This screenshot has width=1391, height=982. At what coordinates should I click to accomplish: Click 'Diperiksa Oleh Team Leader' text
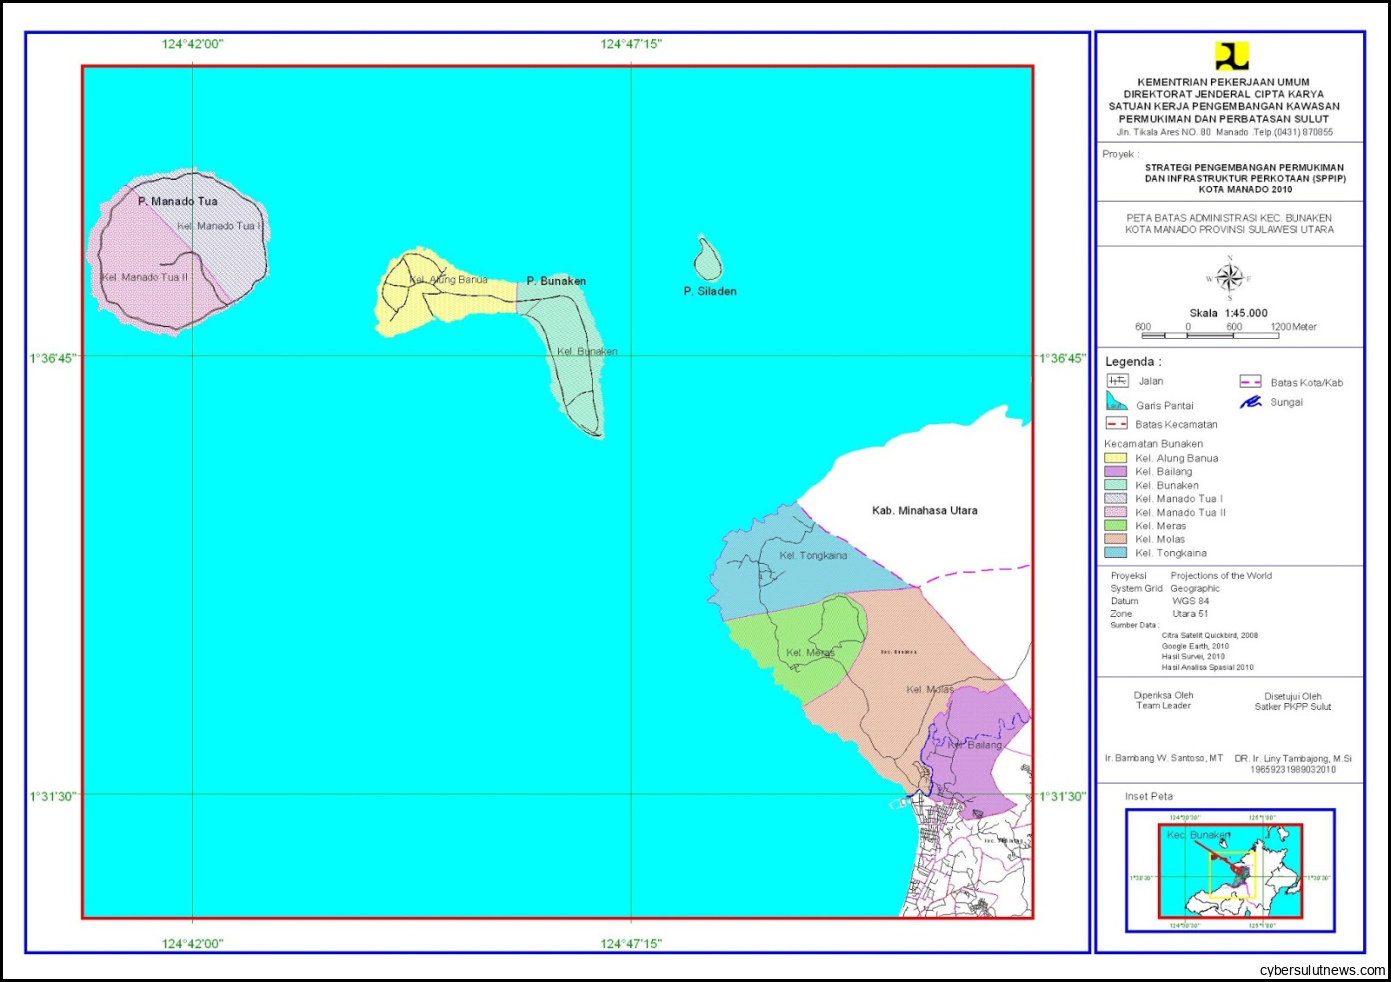point(1163,700)
